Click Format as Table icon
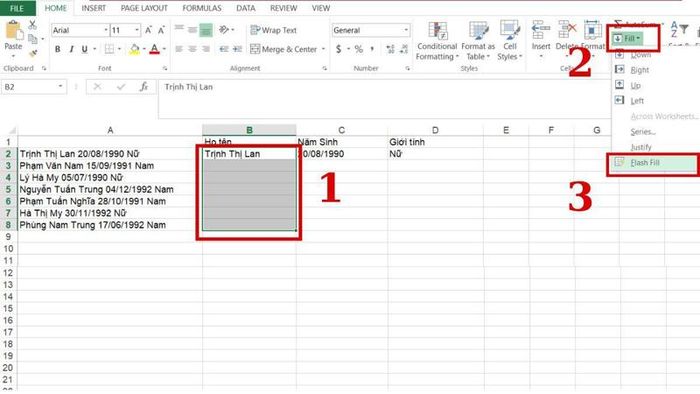Viewport: 700px width, 394px height. point(478,30)
